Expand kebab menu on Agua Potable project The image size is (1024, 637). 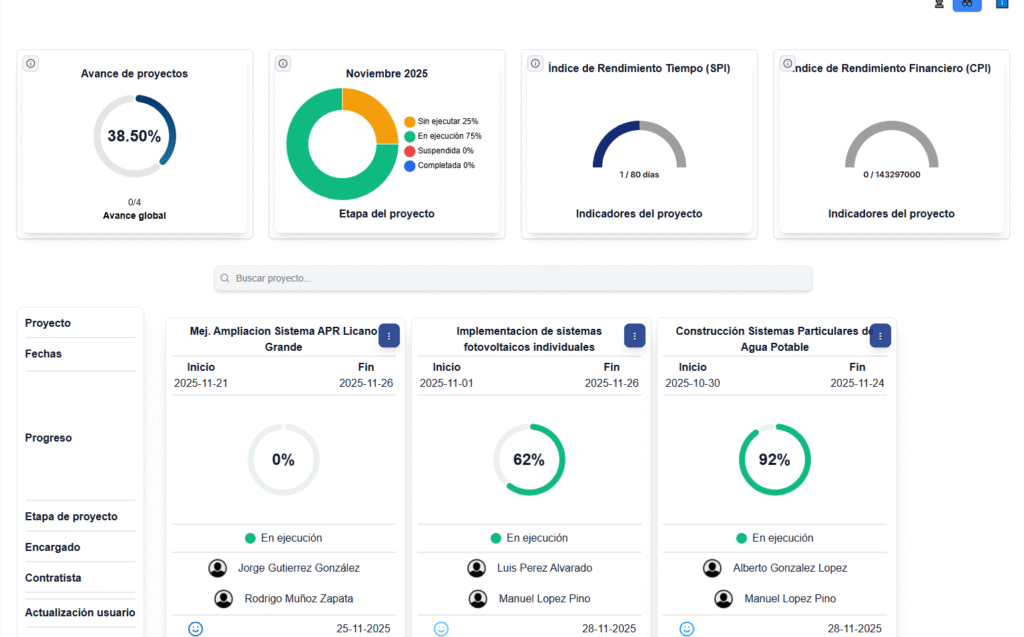[880, 336]
